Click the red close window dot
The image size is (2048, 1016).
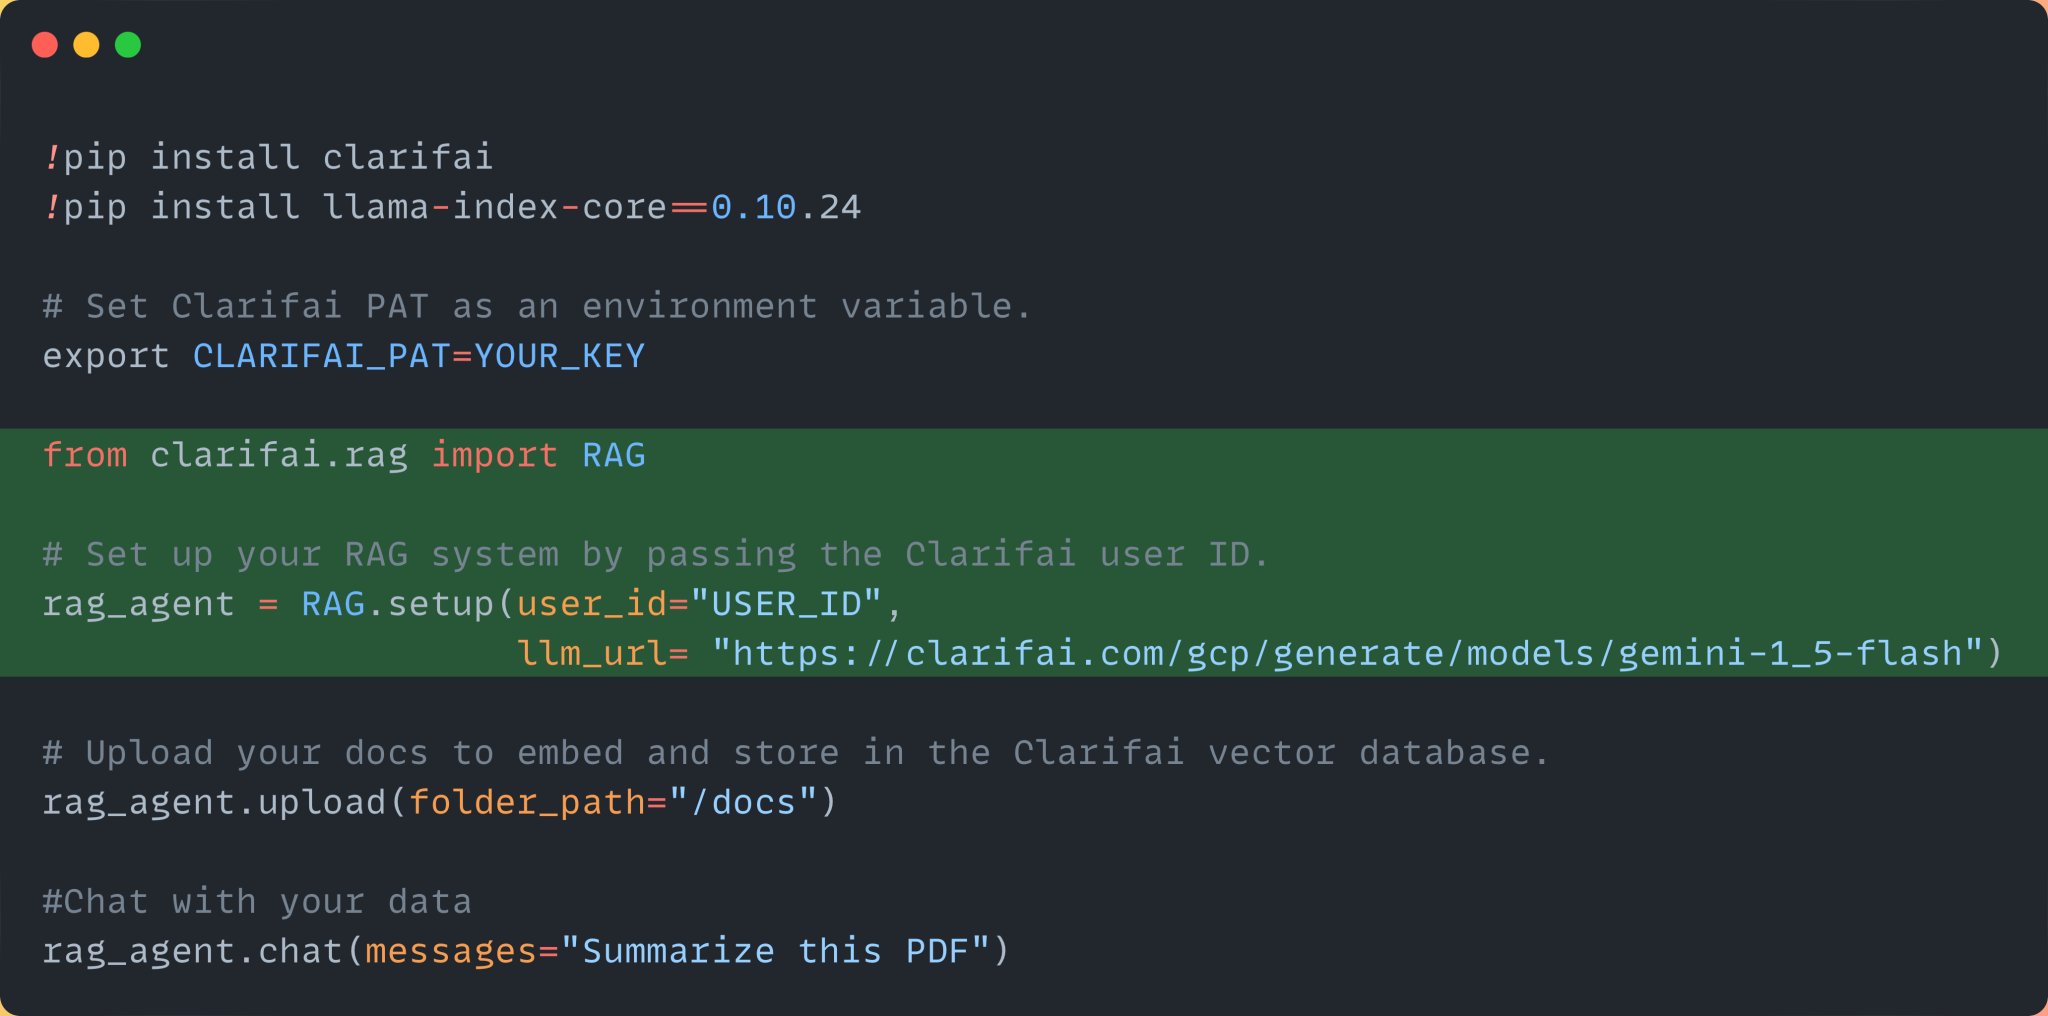(45, 45)
